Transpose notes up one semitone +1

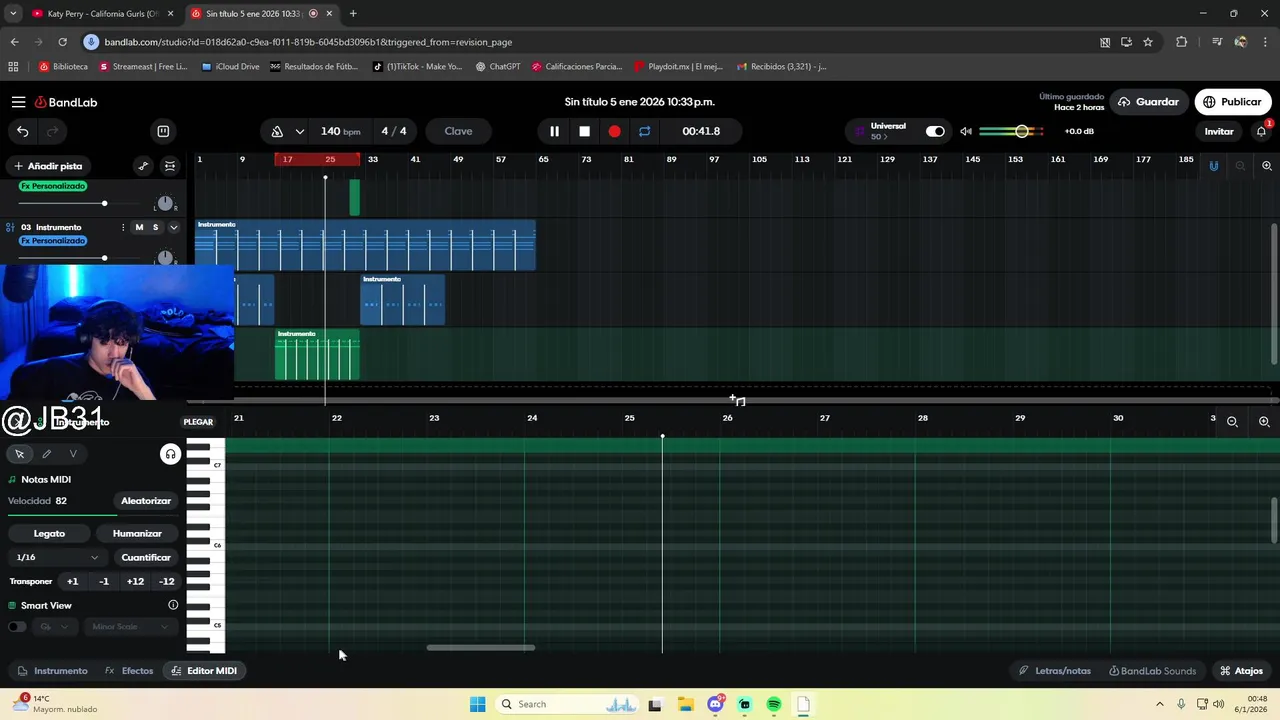click(72, 581)
